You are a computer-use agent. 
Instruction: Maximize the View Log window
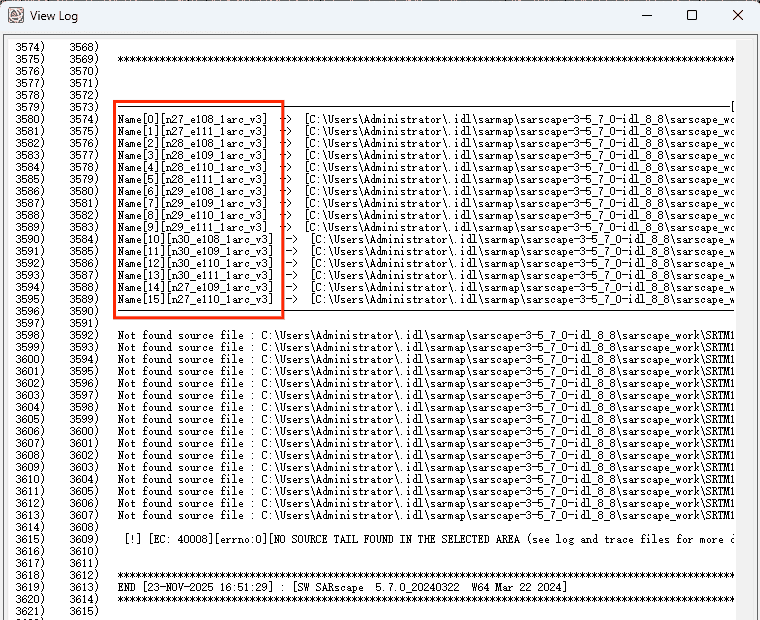tap(691, 16)
